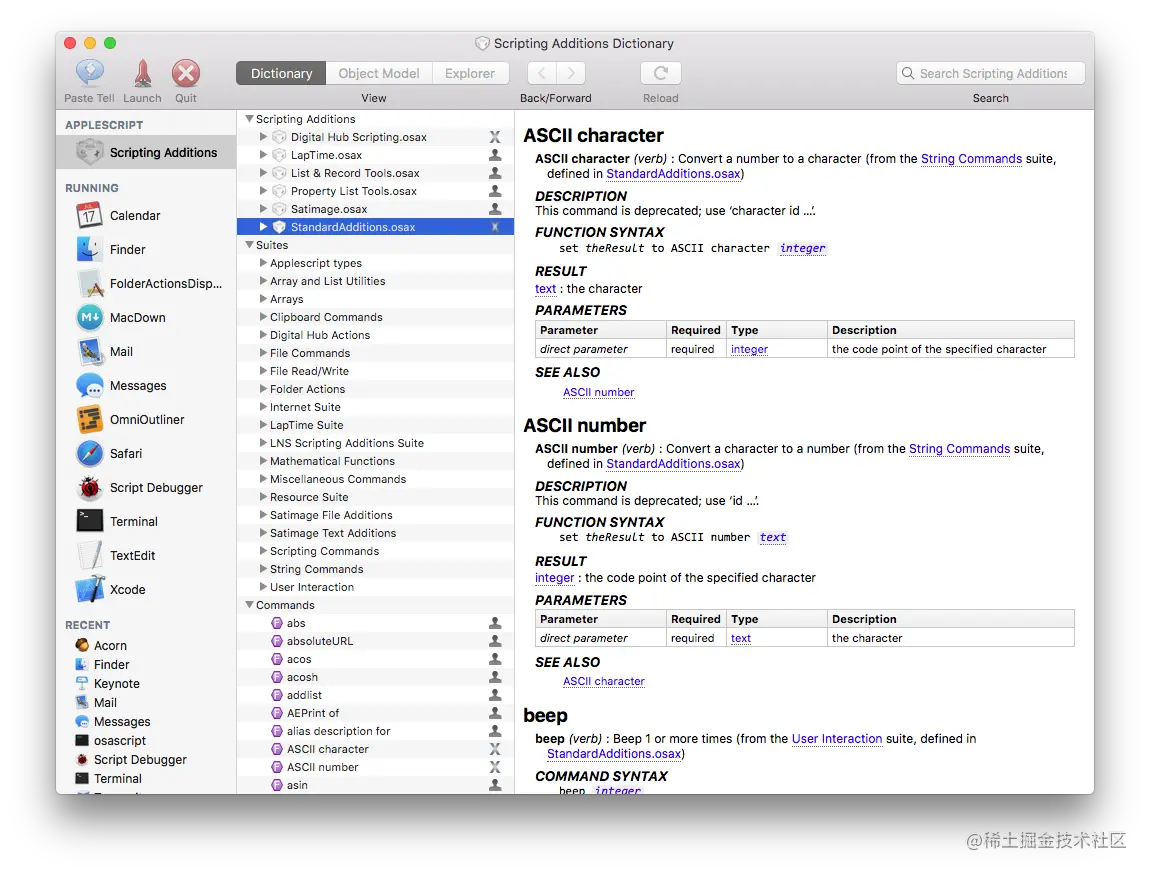The image size is (1150, 874).
Task: Open the String Commands link under ASCII character
Action: point(971,158)
